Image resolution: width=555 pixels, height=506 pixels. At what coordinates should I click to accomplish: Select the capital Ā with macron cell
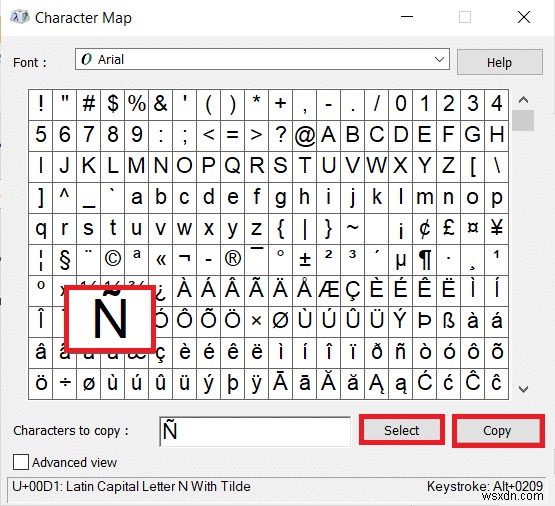click(x=281, y=384)
